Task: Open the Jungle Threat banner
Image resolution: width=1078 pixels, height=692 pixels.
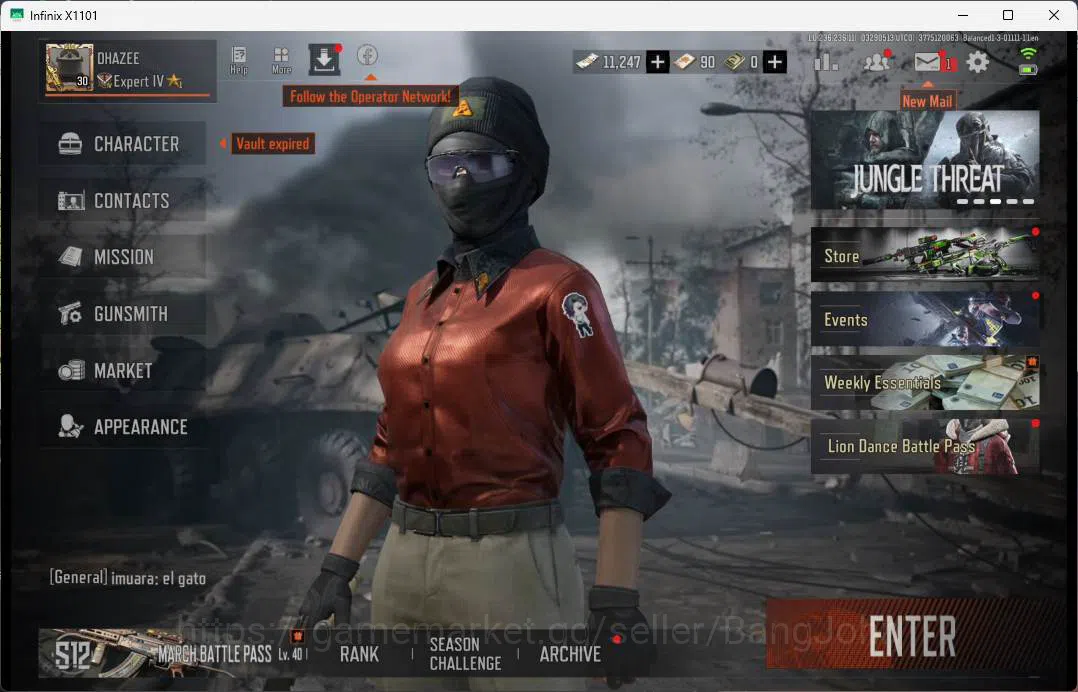Action: tap(925, 159)
